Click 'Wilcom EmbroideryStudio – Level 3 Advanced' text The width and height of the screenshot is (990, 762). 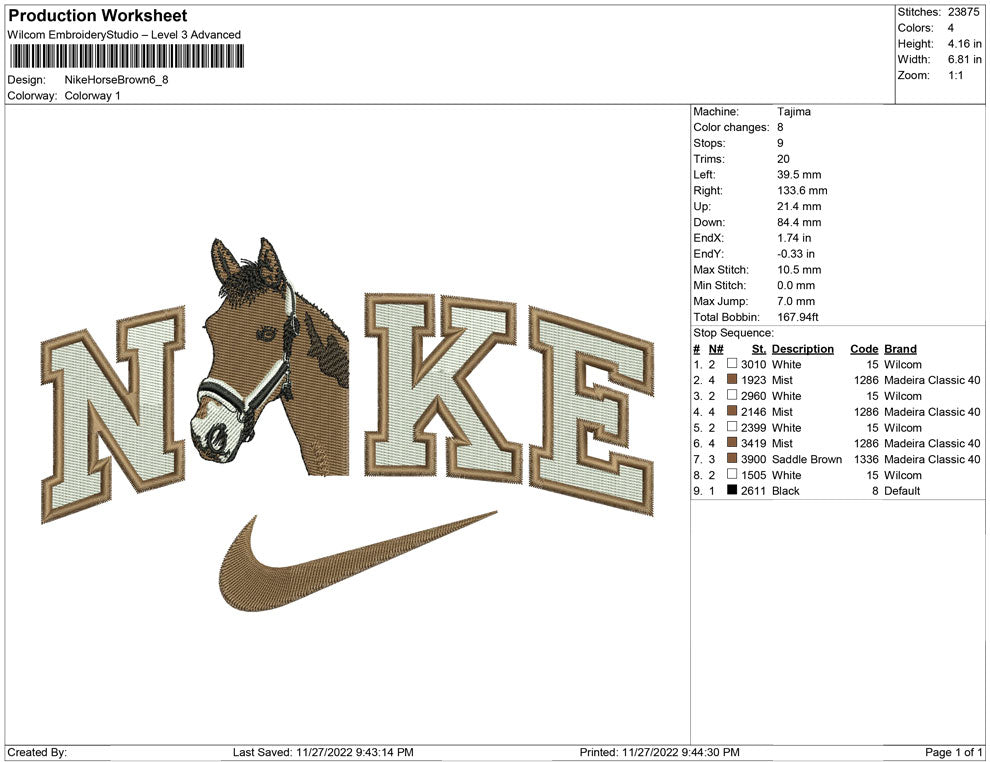pos(124,35)
